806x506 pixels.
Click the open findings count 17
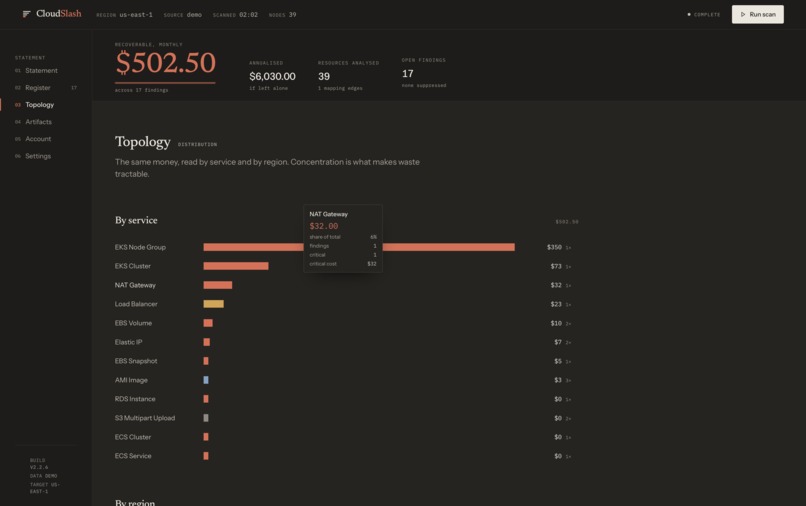[x=408, y=74]
